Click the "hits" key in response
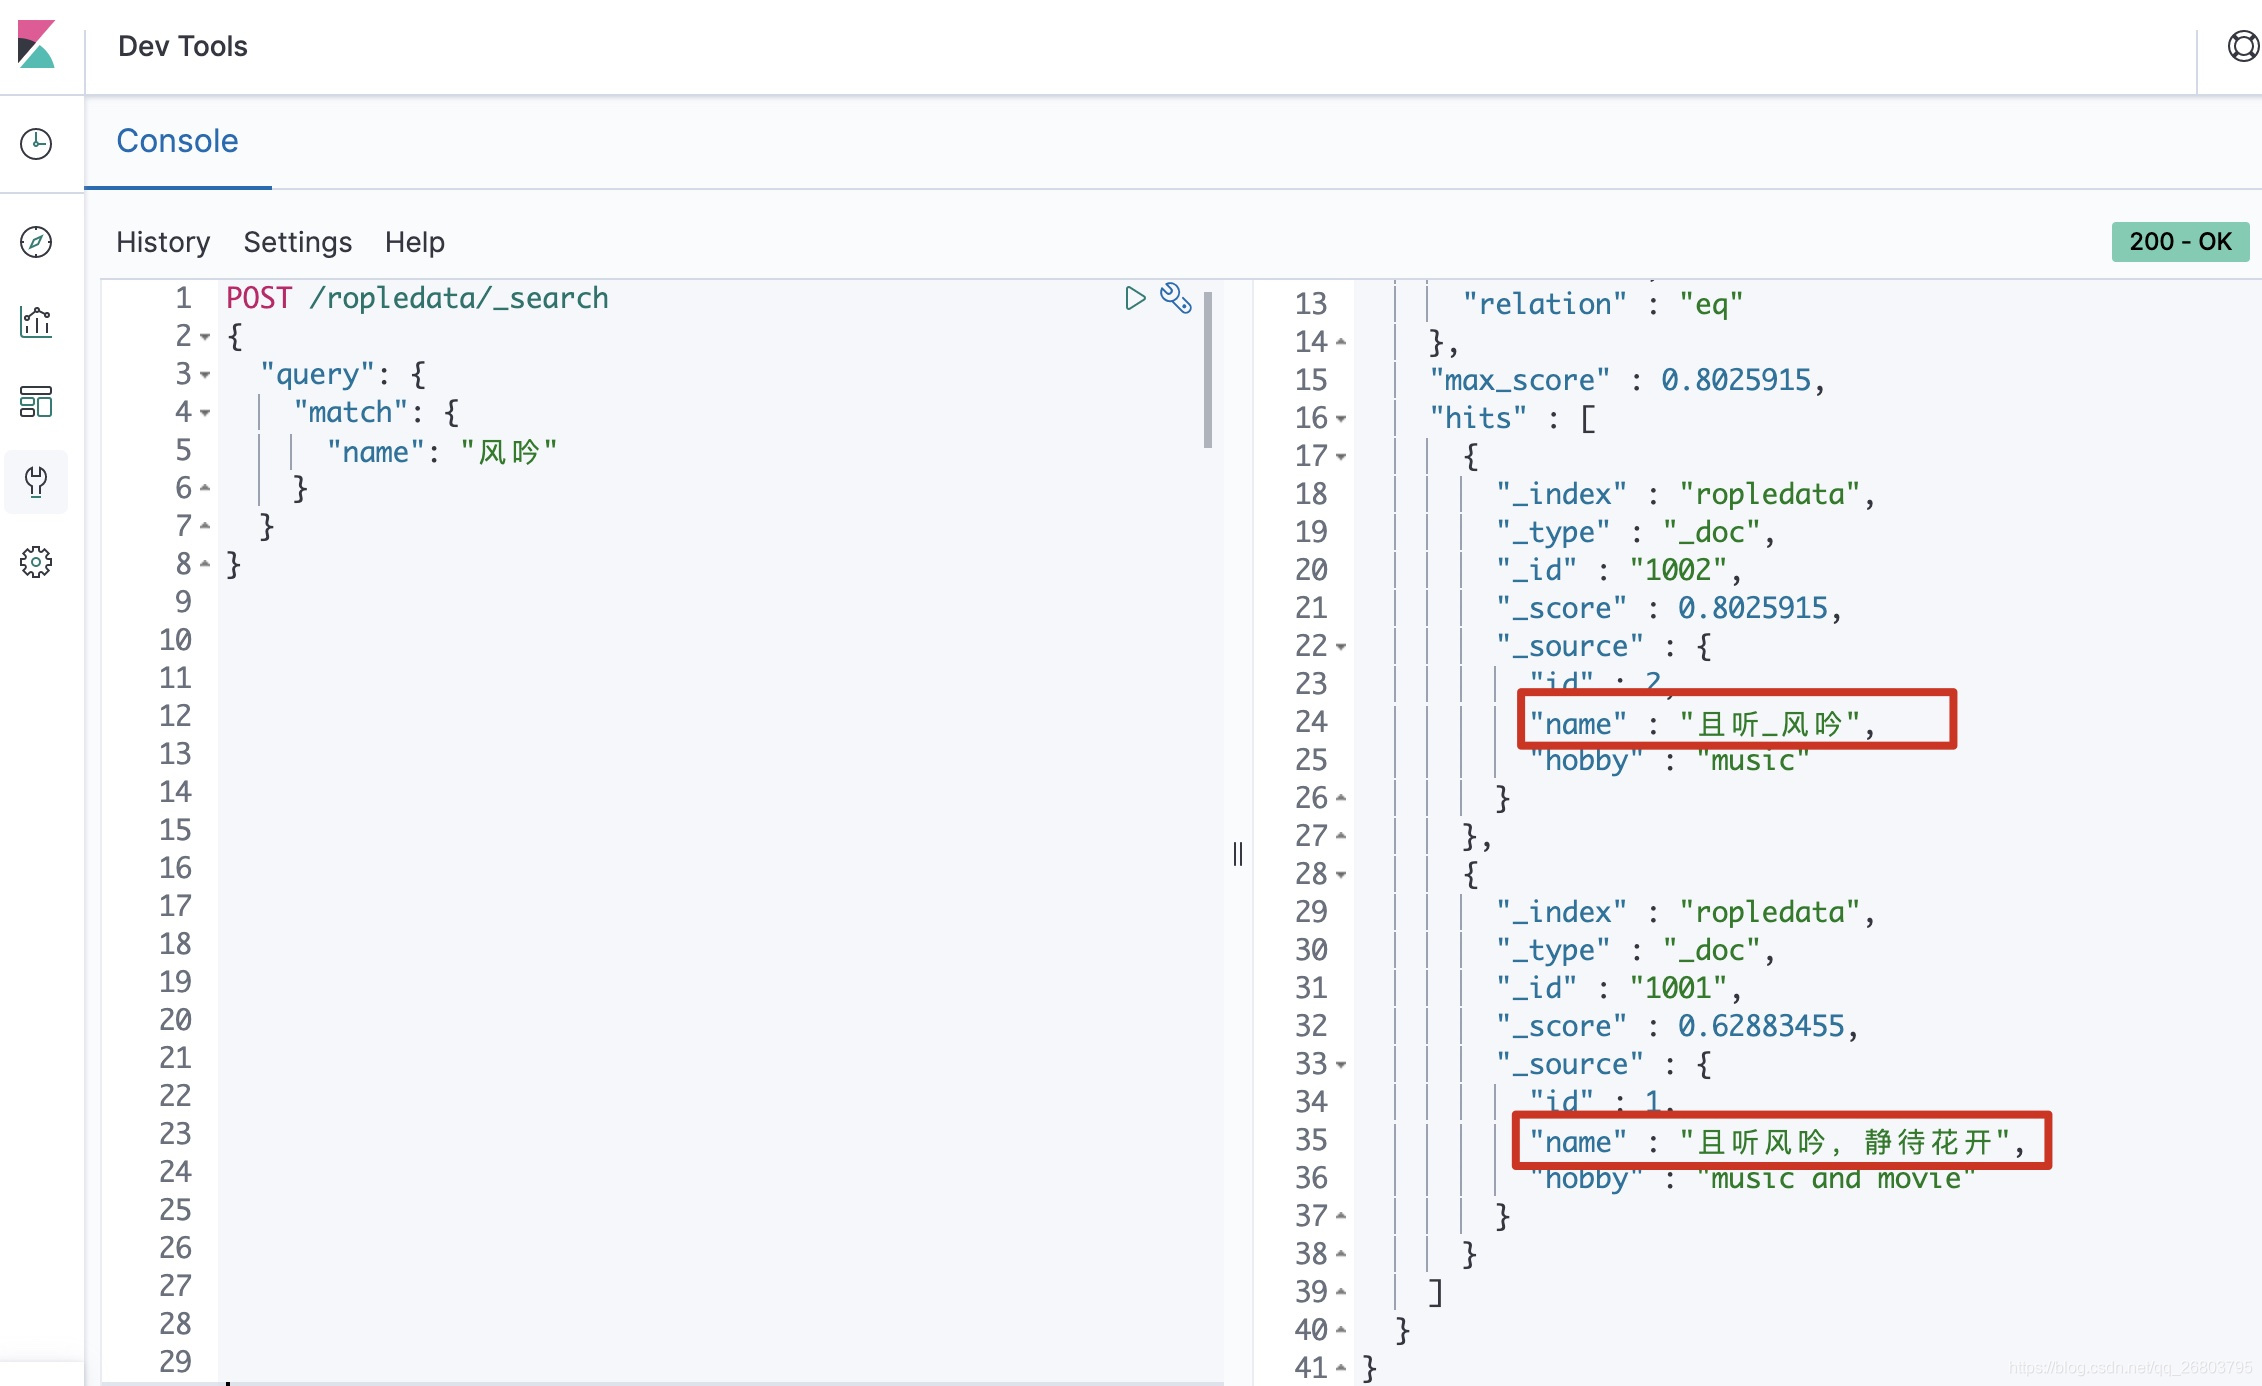The width and height of the screenshot is (2262, 1386). [x=1478, y=418]
